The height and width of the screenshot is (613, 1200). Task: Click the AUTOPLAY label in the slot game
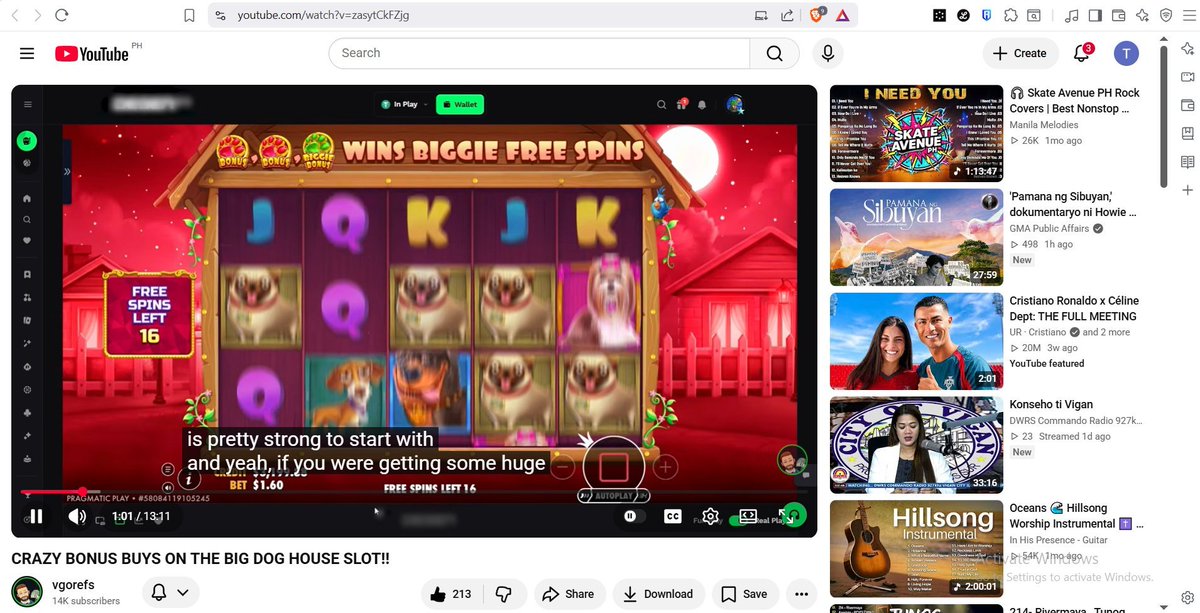(614, 496)
